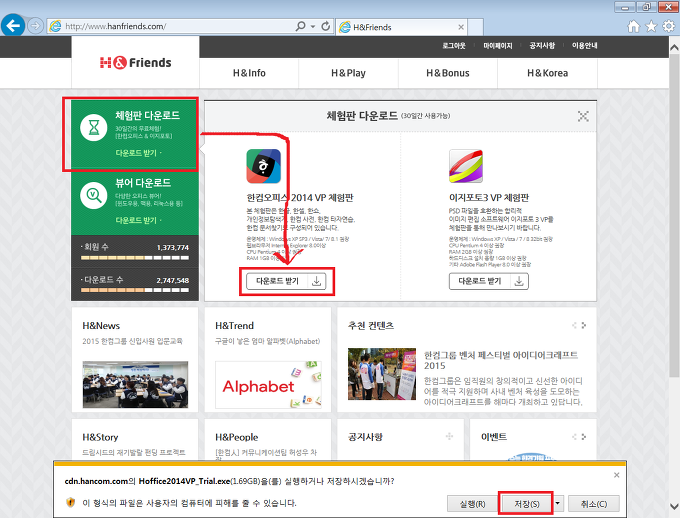The height and width of the screenshot is (518, 680).
Task: Click 구글이 낳은 엄마 알파벳(Alphabet) text
Action: coord(268,341)
